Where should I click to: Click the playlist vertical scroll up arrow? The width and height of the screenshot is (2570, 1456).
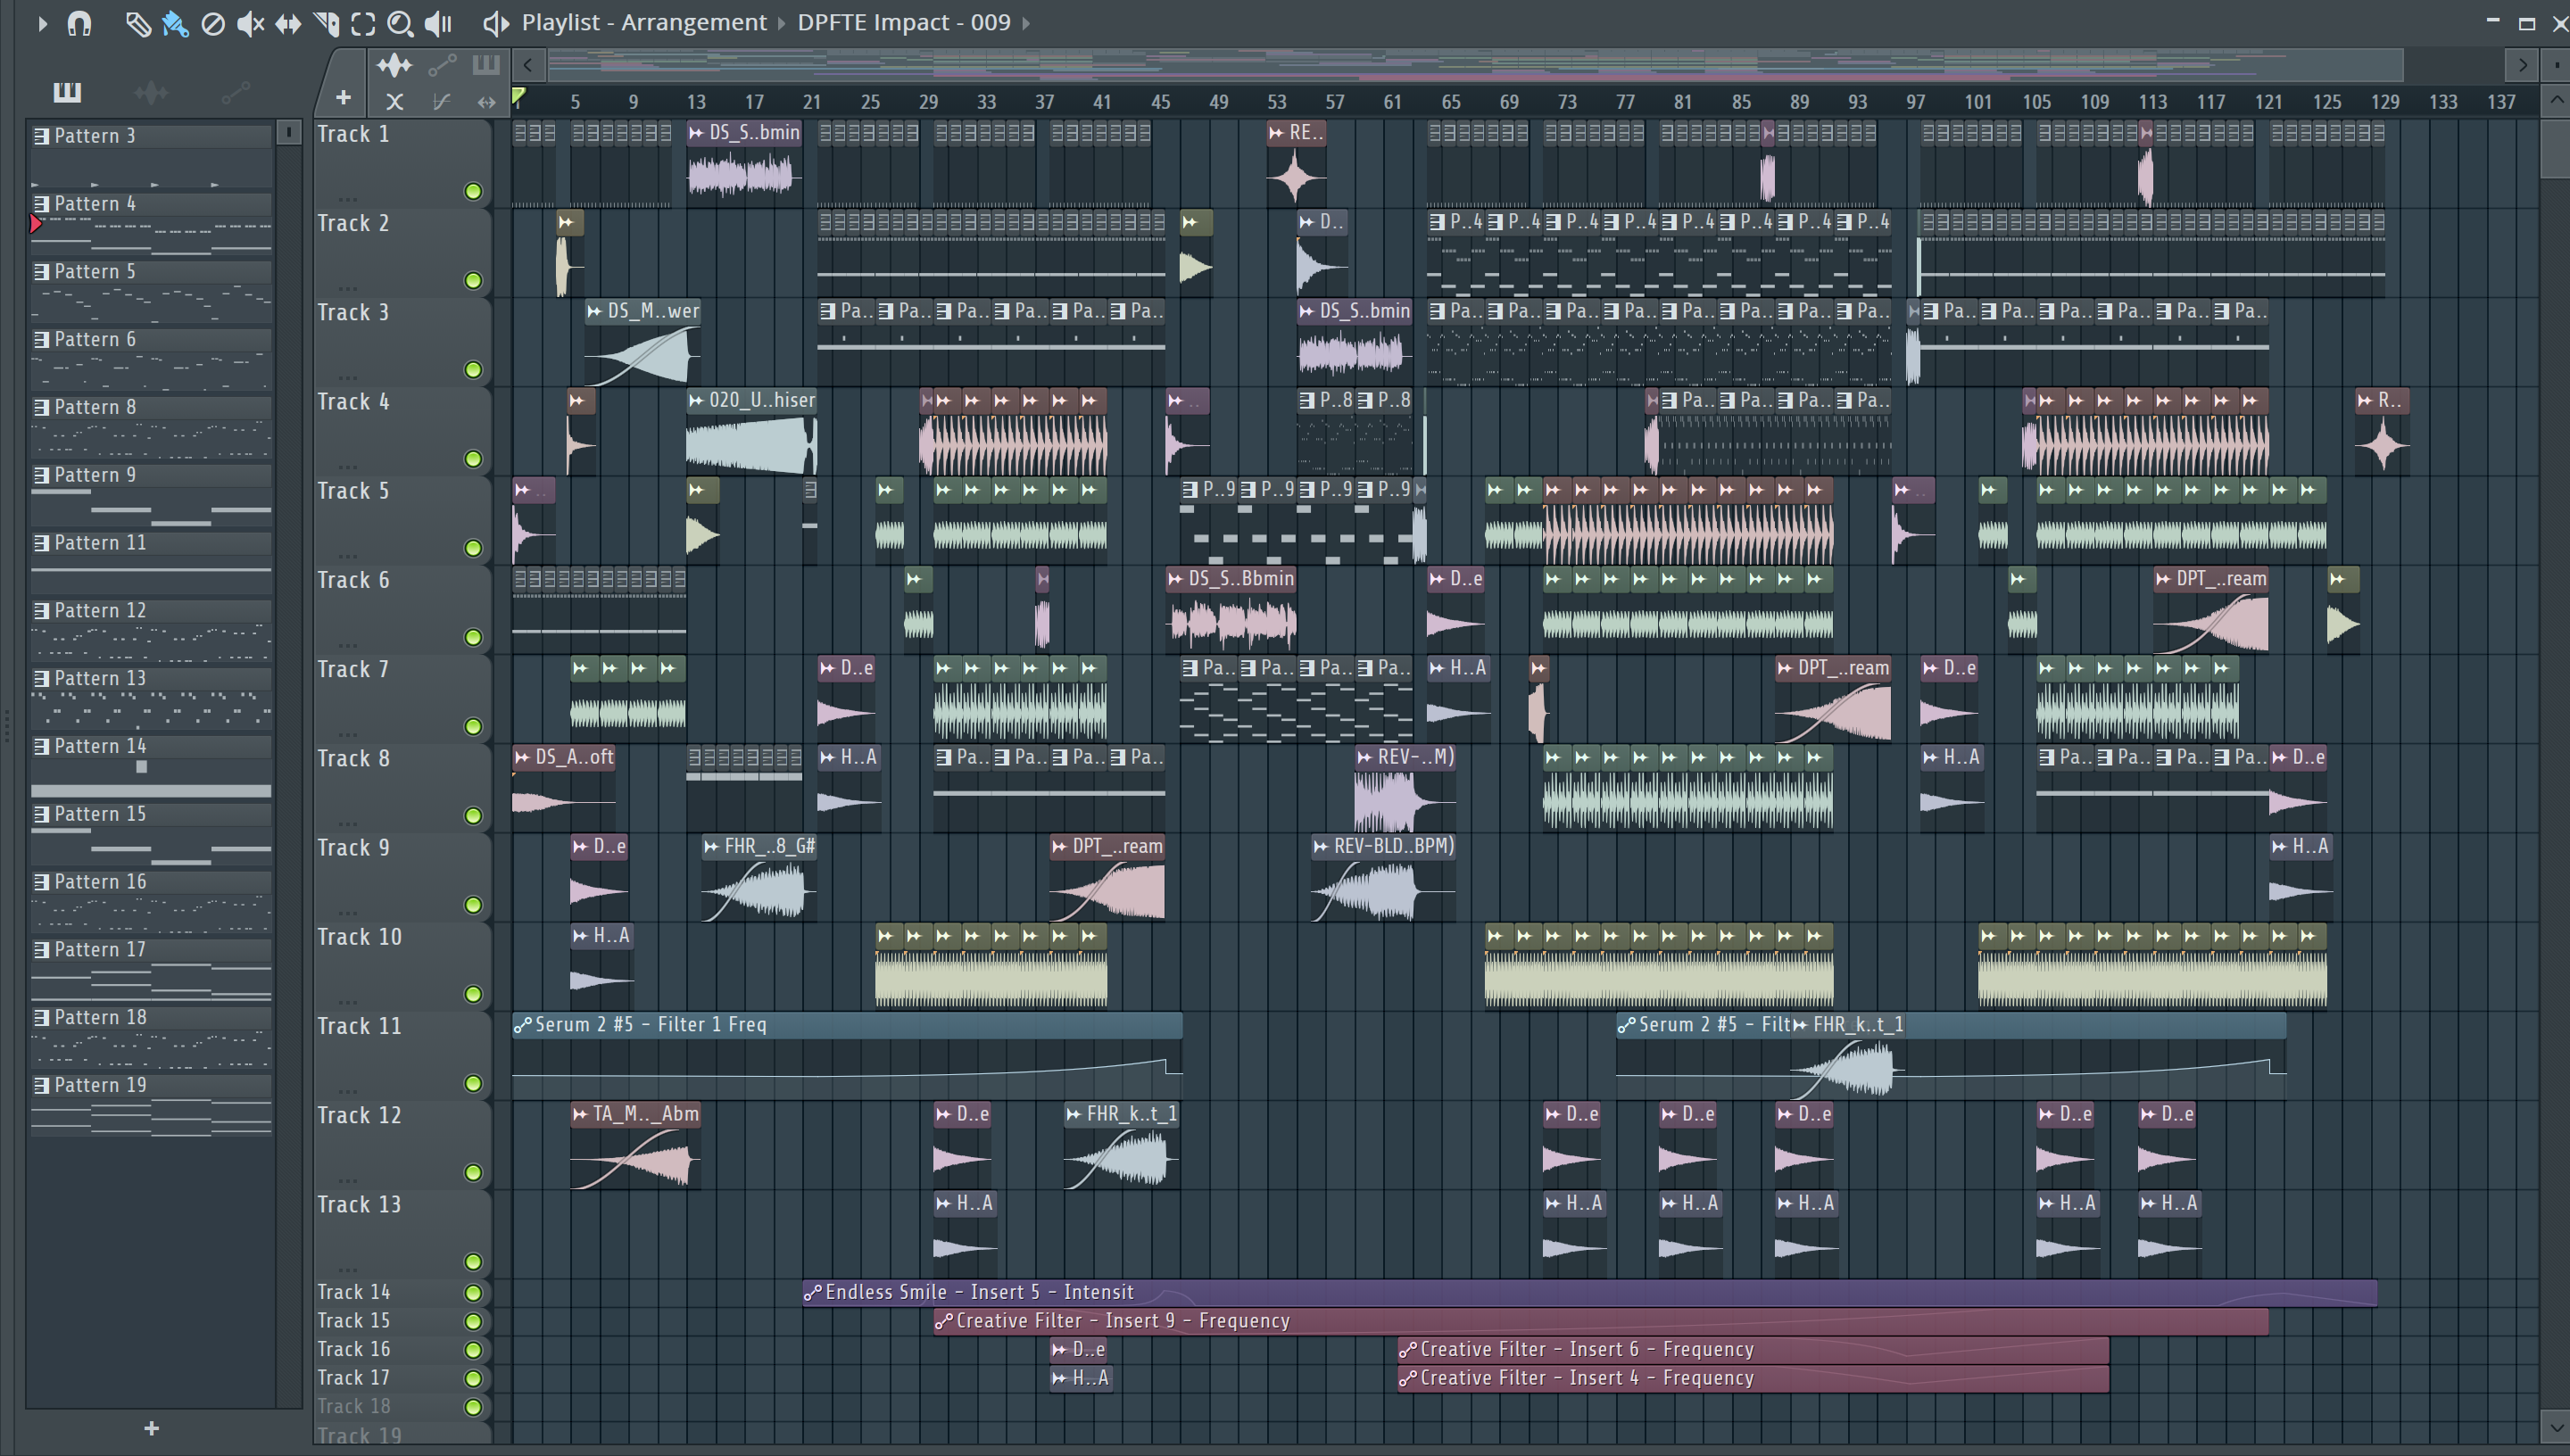[x=2556, y=100]
